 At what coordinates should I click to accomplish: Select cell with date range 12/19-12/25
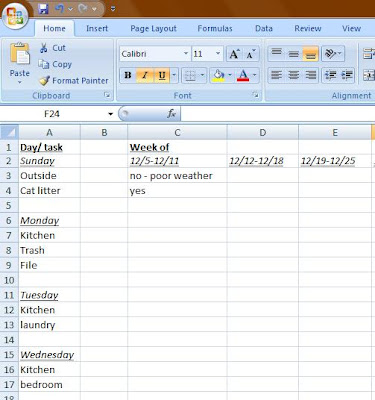335,161
